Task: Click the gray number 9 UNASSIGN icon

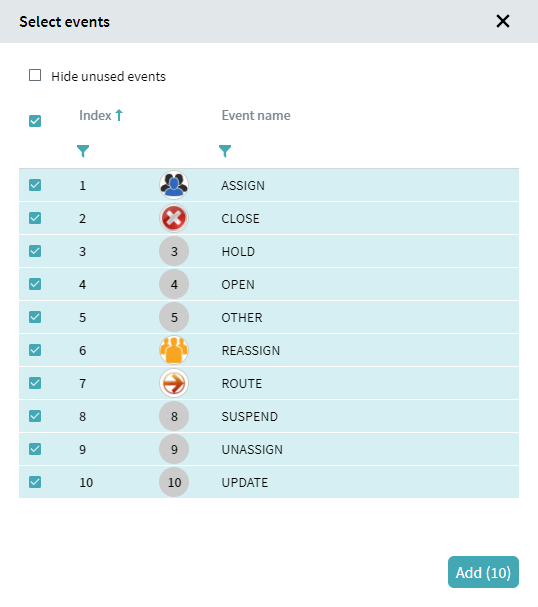Action: tap(174, 449)
